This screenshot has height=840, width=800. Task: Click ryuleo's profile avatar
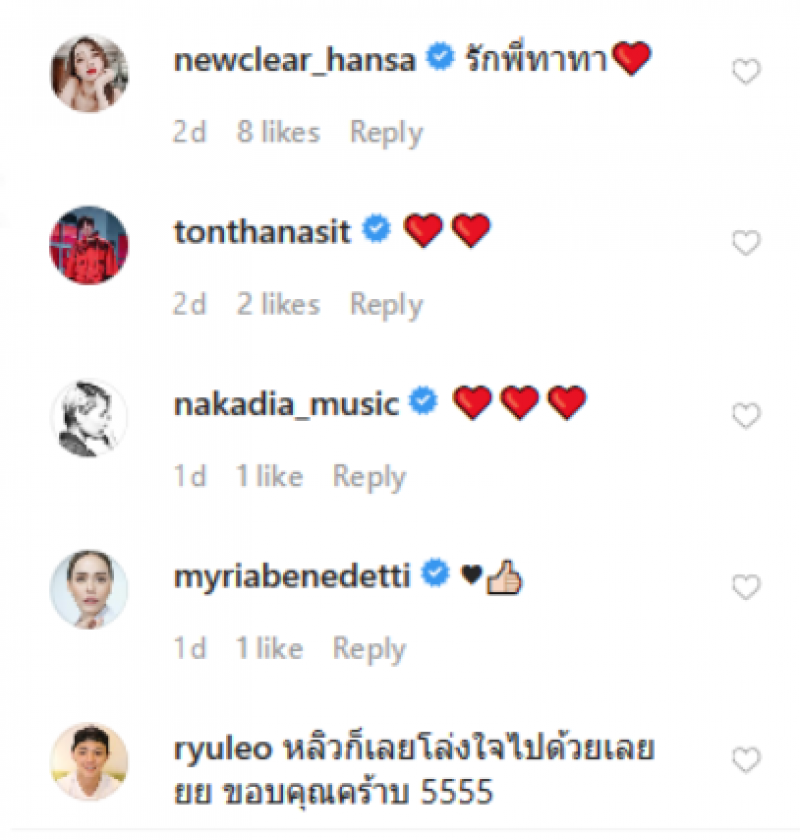[89, 762]
